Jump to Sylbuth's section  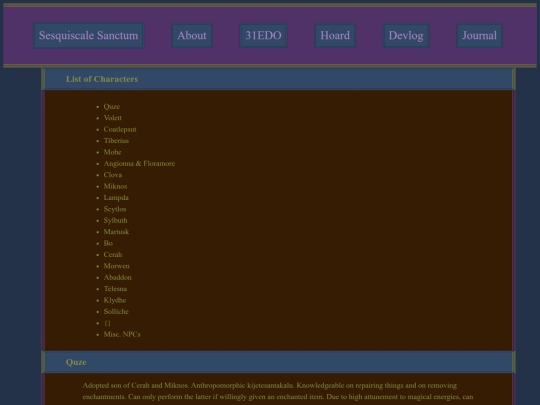[x=116, y=220]
